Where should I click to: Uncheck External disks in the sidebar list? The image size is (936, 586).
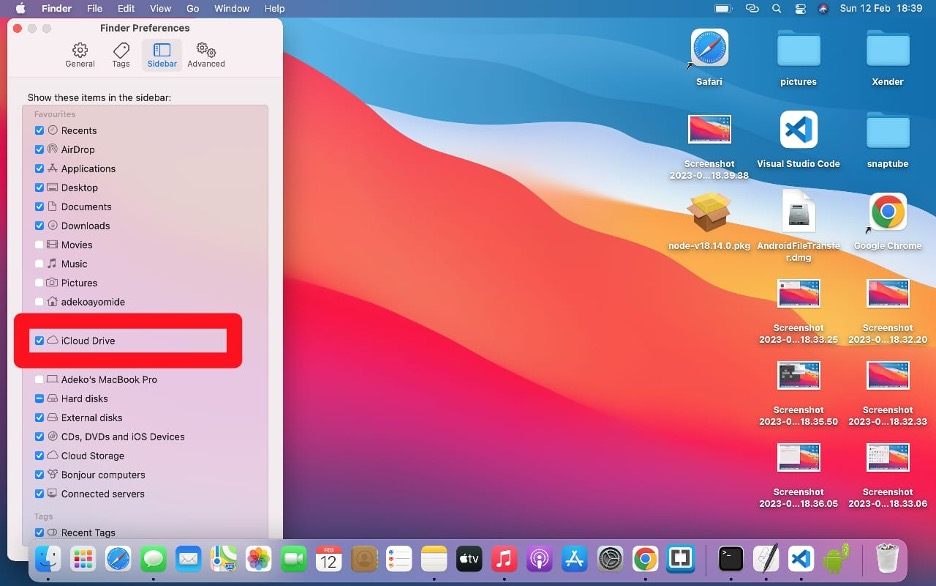[39, 418]
